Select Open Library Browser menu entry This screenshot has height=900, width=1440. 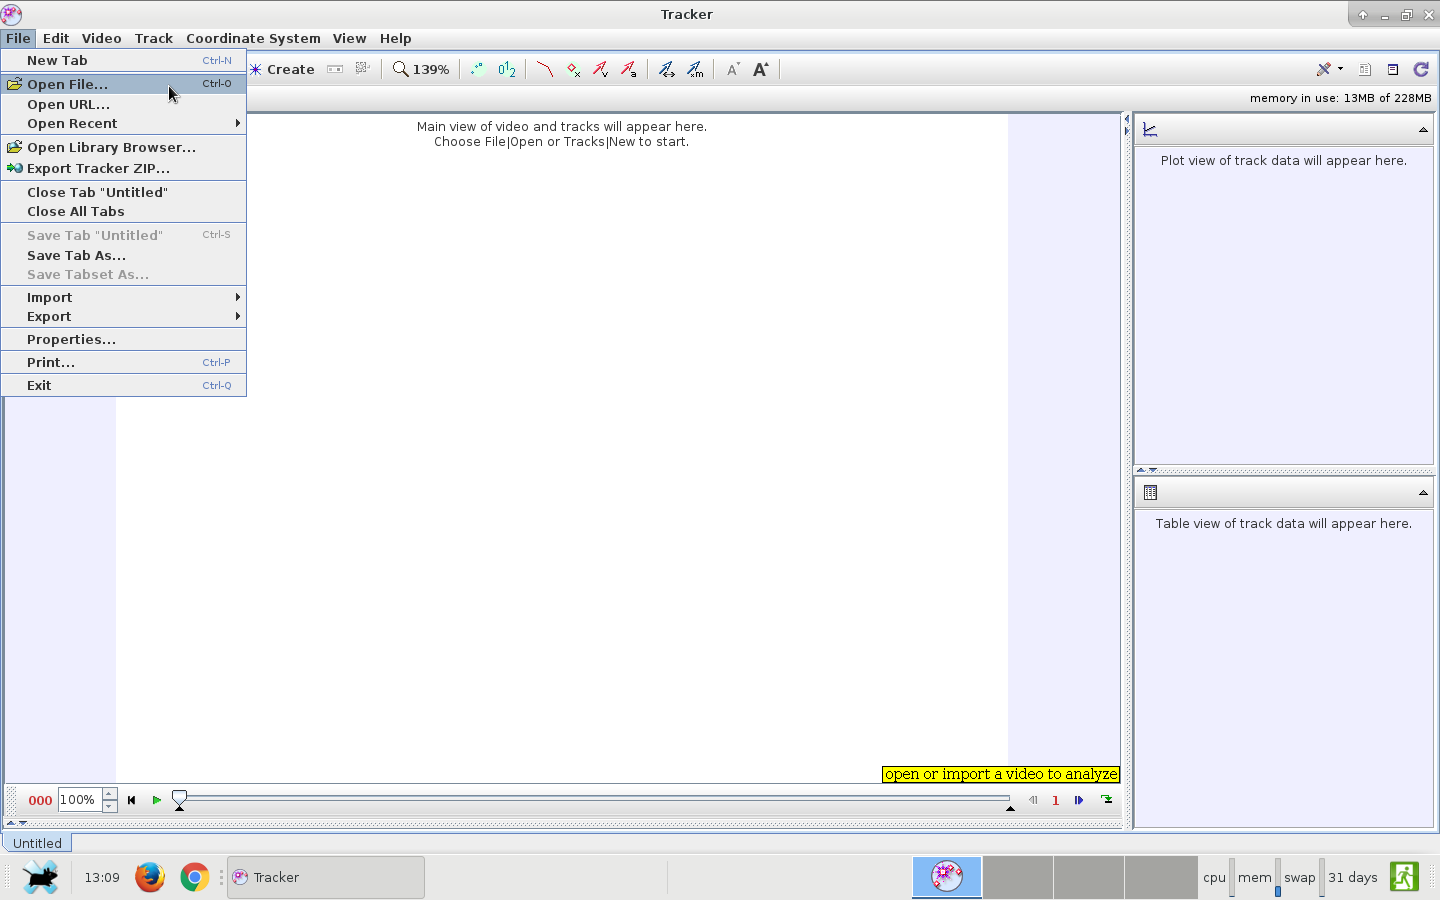(111, 147)
